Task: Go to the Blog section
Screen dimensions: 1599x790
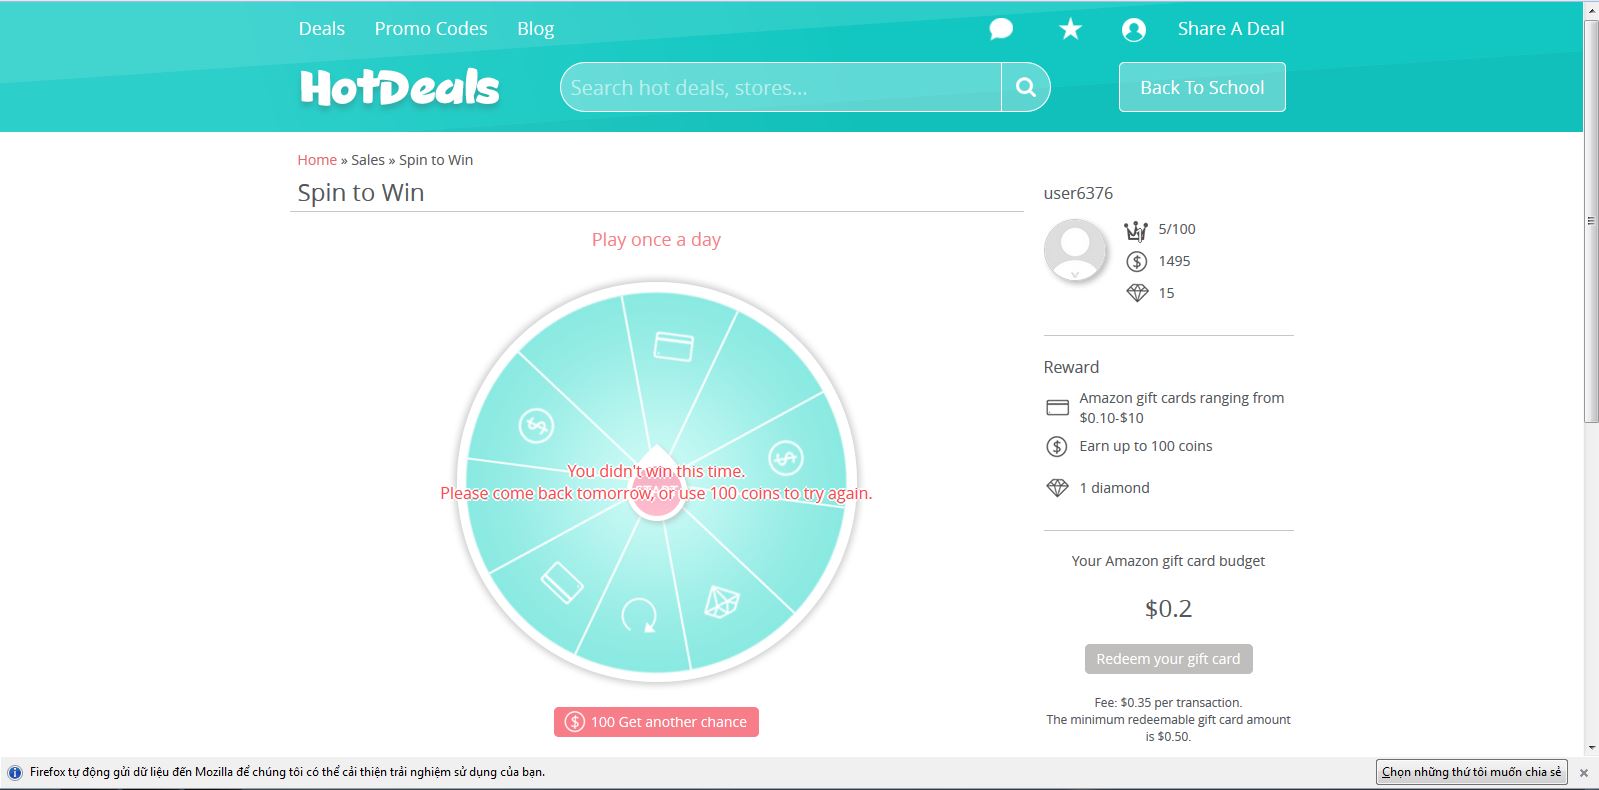Action: coord(535,29)
